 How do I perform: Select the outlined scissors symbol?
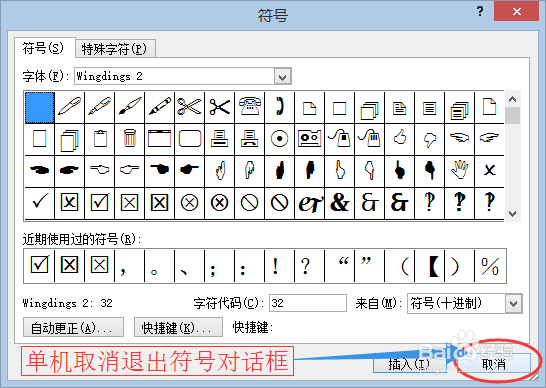pyautogui.click(x=189, y=107)
